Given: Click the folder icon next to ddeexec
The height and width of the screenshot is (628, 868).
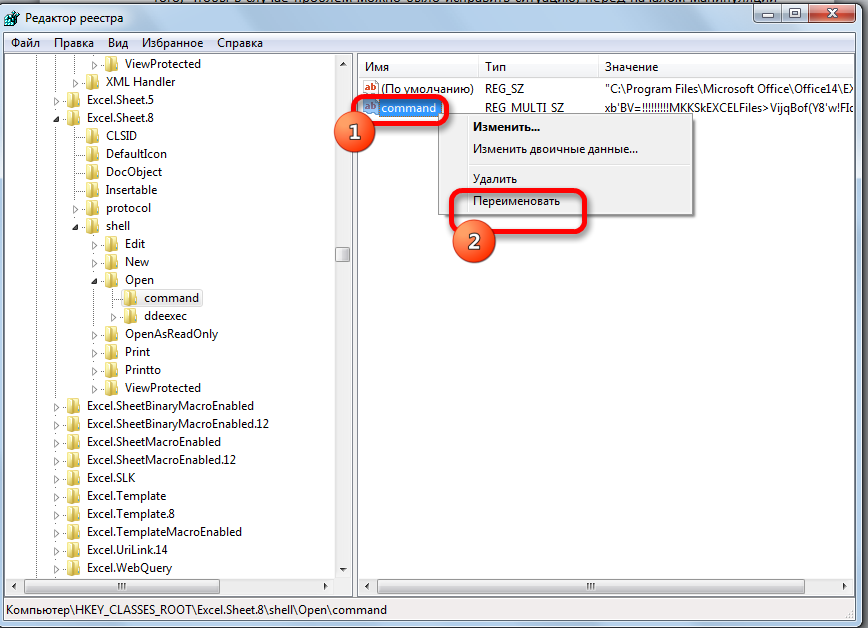Looking at the screenshot, I should (131, 316).
